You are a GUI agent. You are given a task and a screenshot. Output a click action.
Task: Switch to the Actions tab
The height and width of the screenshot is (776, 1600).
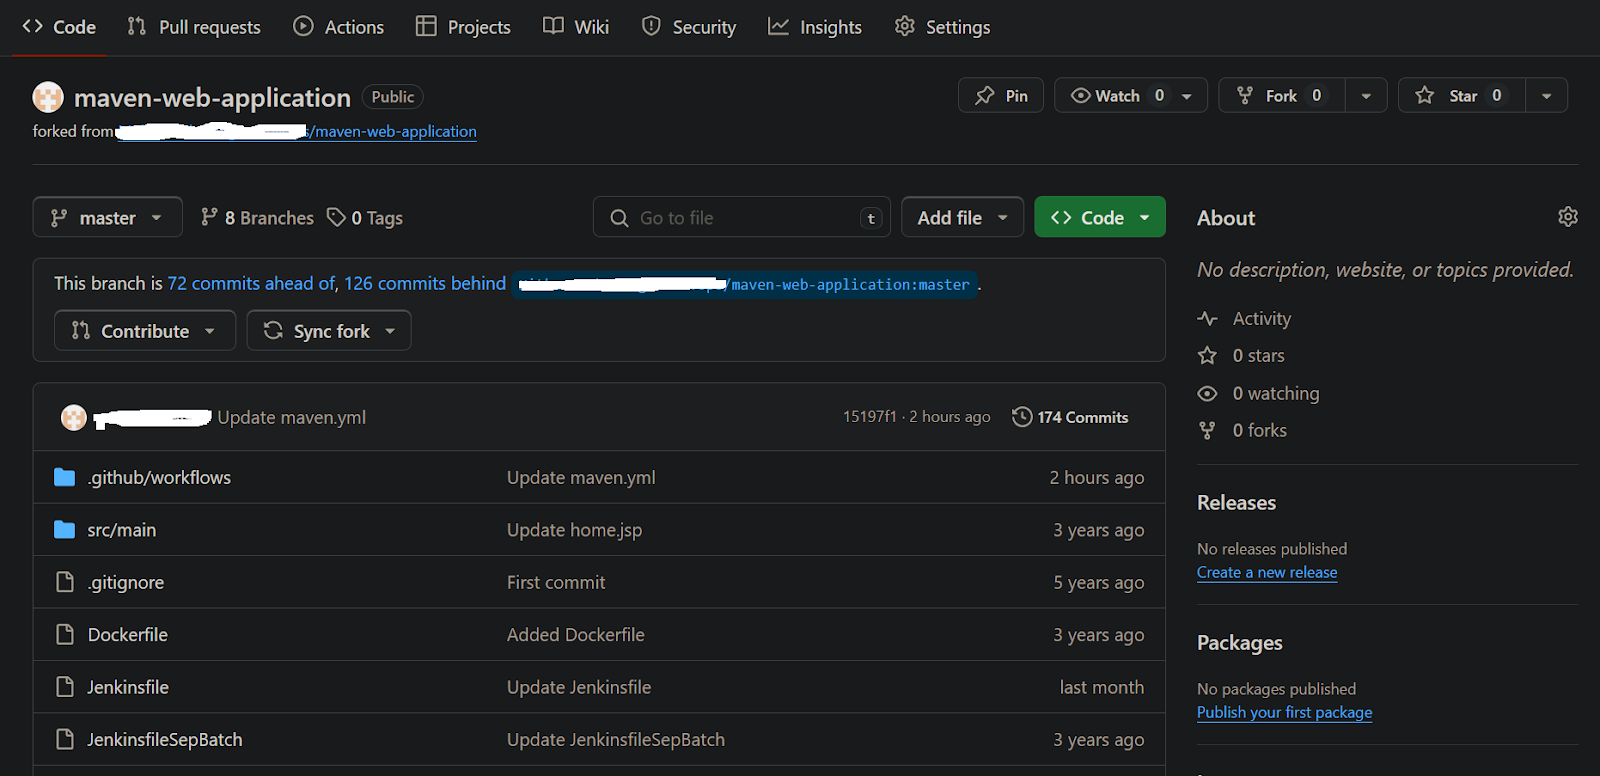(x=338, y=27)
